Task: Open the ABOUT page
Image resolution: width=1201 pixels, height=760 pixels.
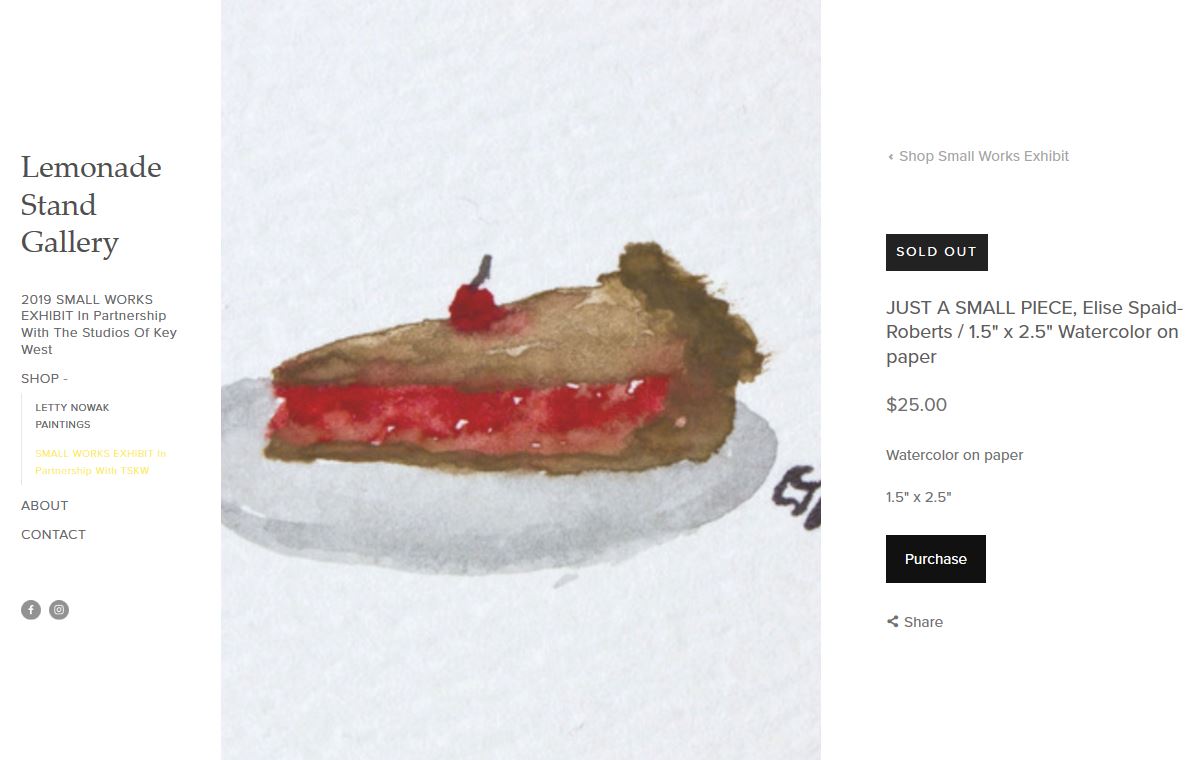Action: click(x=45, y=505)
